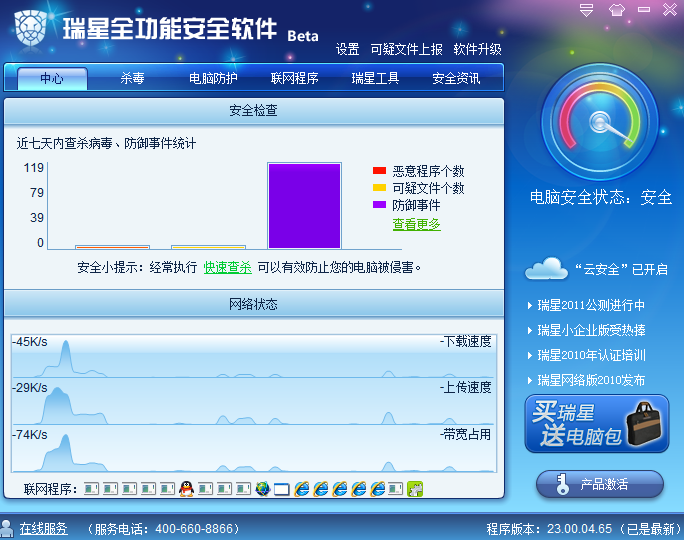
Task: Click arrow beside 瑞星小企业版受热捧
Action: (530, 331)
